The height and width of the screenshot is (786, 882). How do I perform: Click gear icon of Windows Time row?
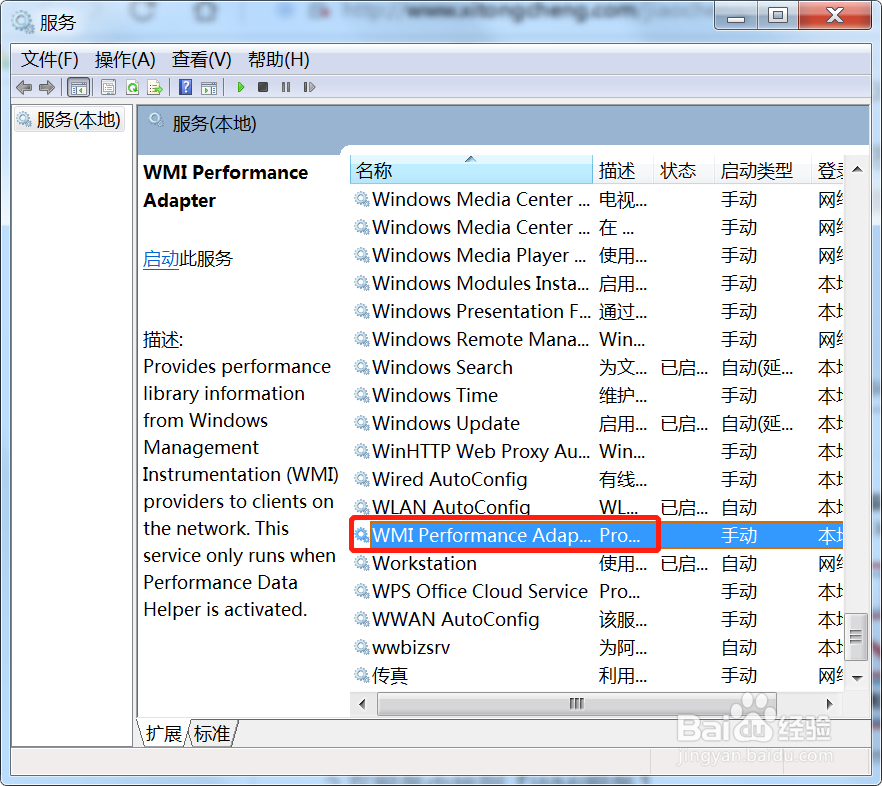click(x=362, y=396)
